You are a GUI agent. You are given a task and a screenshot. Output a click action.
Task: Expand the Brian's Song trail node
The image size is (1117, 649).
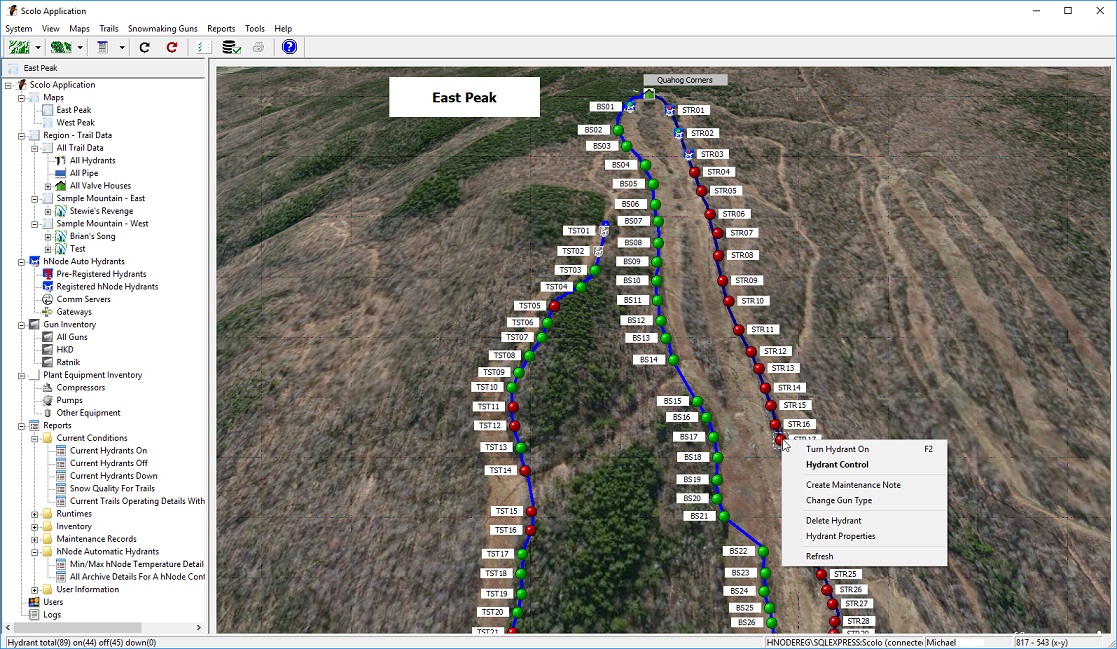point(47,237)
